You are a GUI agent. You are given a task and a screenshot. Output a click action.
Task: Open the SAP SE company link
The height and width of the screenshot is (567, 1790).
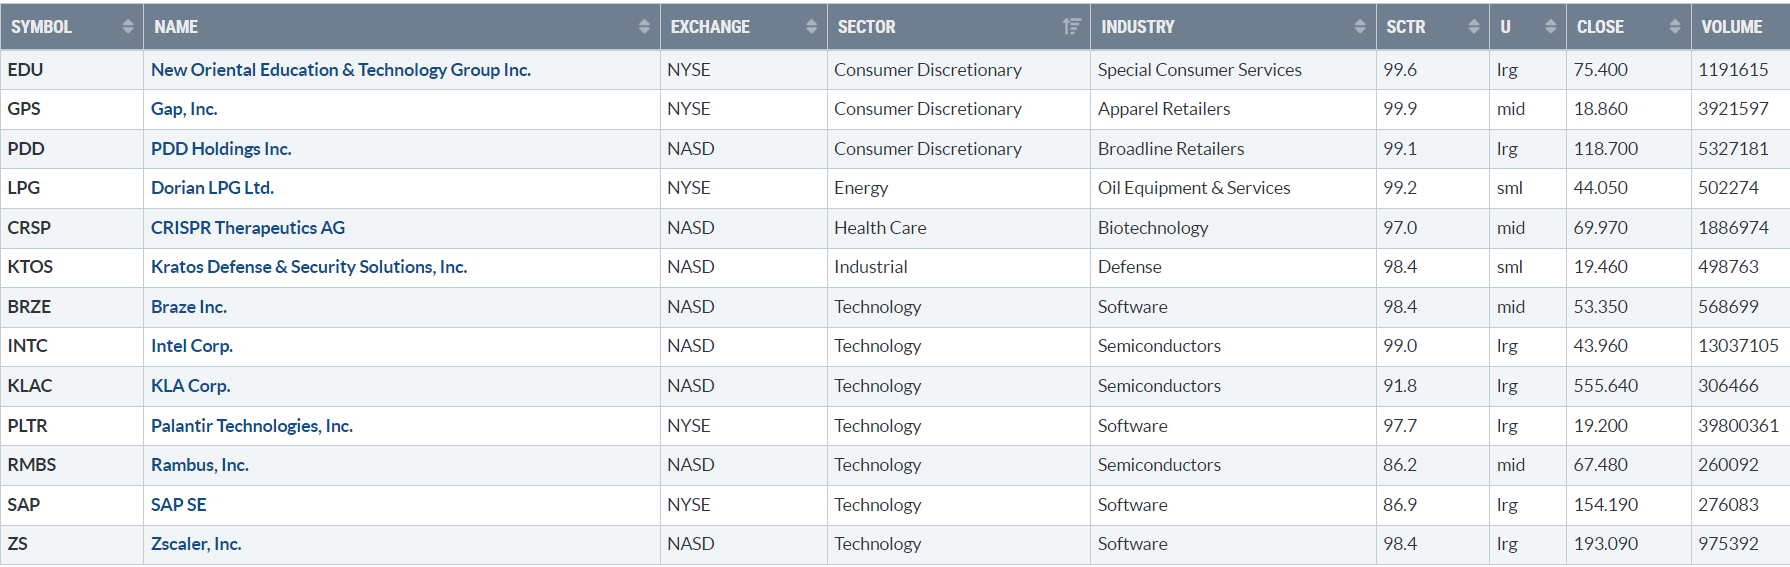point(179,505)
